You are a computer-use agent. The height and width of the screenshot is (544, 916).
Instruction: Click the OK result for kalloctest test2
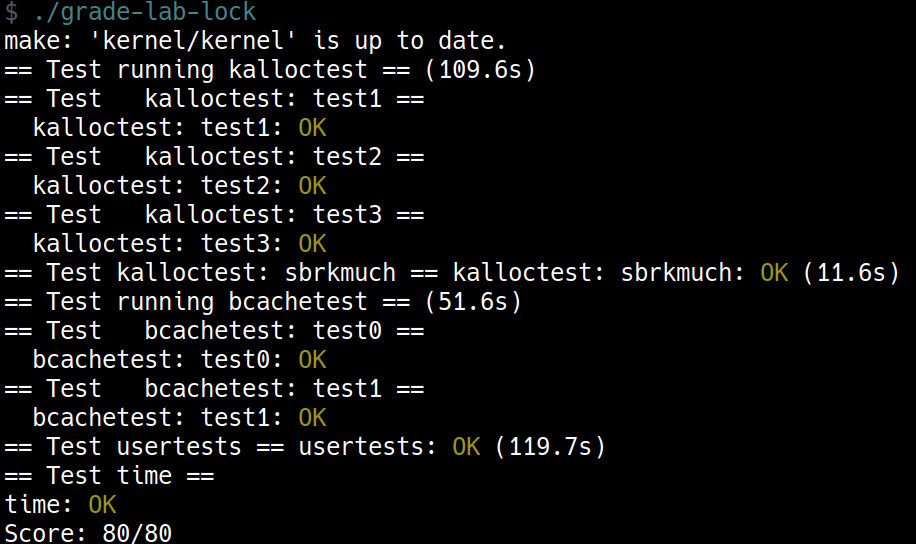pos(312,186)
